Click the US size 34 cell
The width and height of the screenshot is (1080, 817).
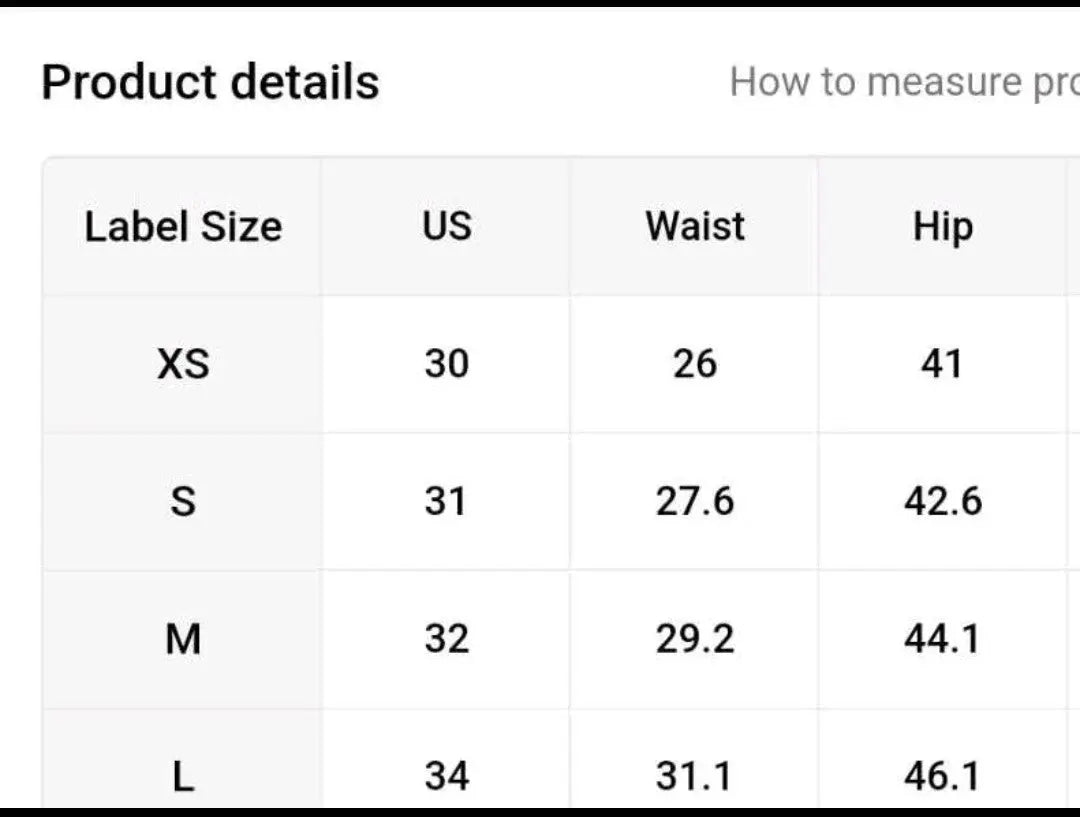click(x=446, y=776)
